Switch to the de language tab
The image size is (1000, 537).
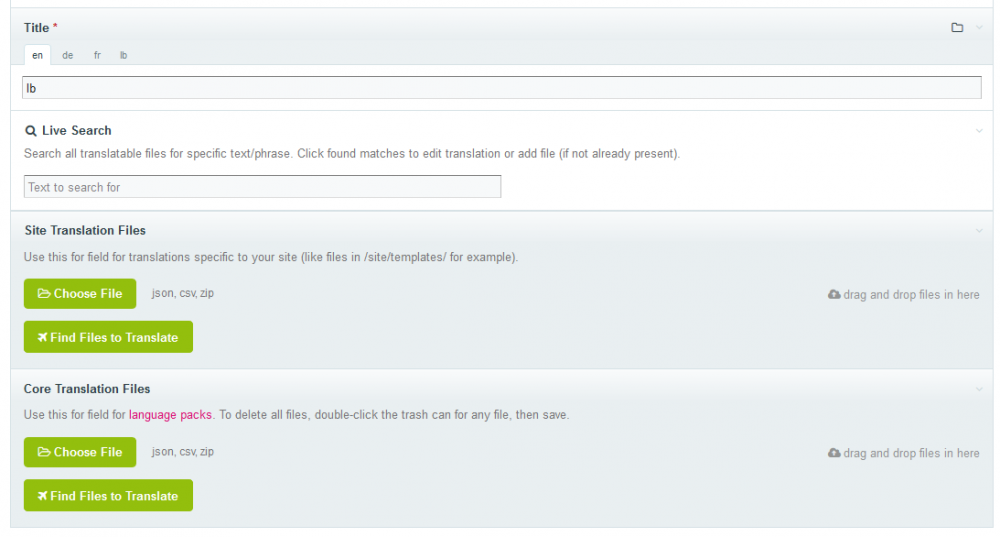click(x=68, y=56)
